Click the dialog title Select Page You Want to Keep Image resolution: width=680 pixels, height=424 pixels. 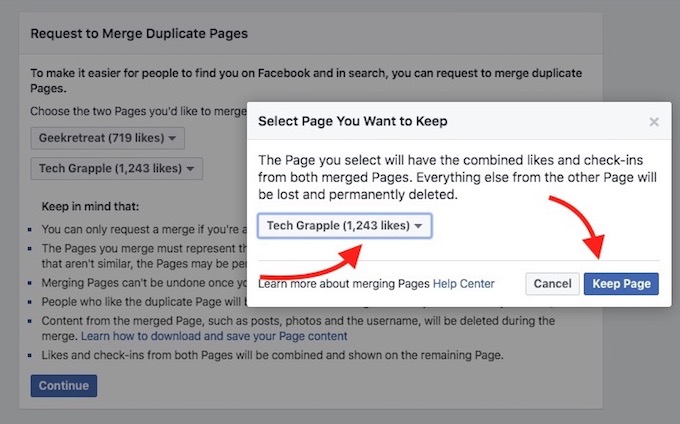pyautogui.click(x=353, y=121)
